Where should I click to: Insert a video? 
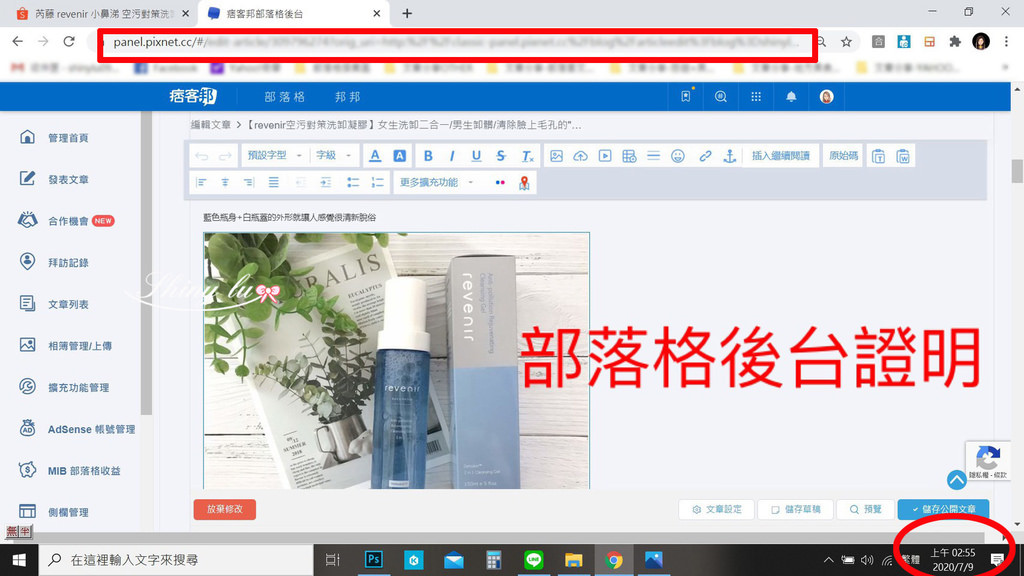(605, 156)
